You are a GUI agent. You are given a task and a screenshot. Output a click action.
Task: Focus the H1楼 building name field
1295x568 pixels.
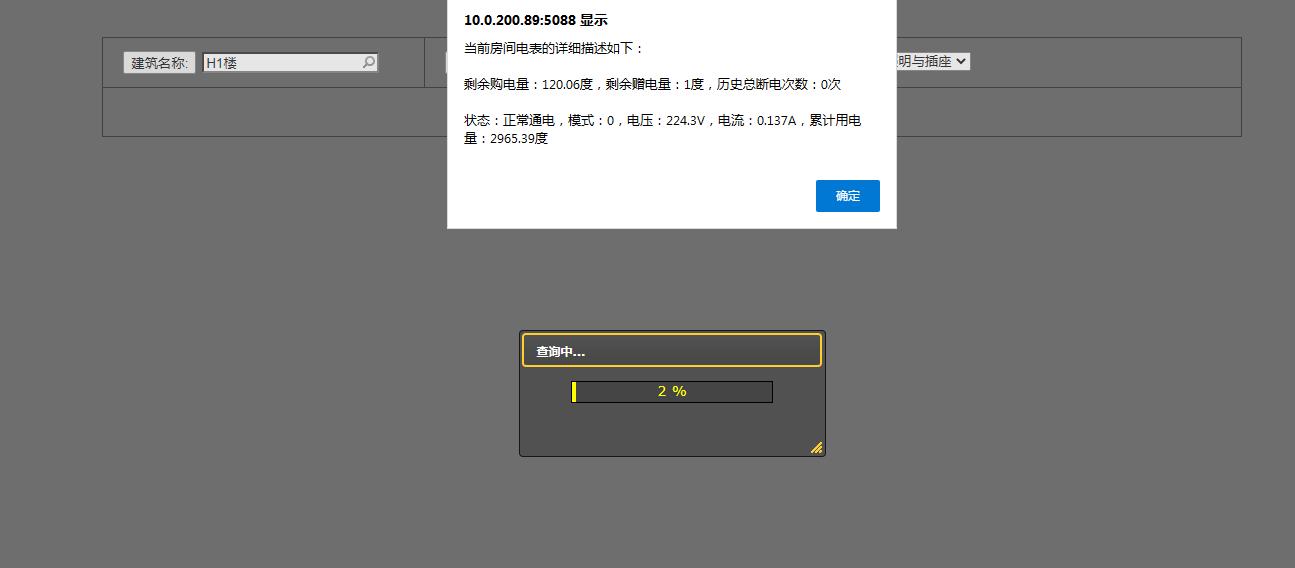coord(280,63)
